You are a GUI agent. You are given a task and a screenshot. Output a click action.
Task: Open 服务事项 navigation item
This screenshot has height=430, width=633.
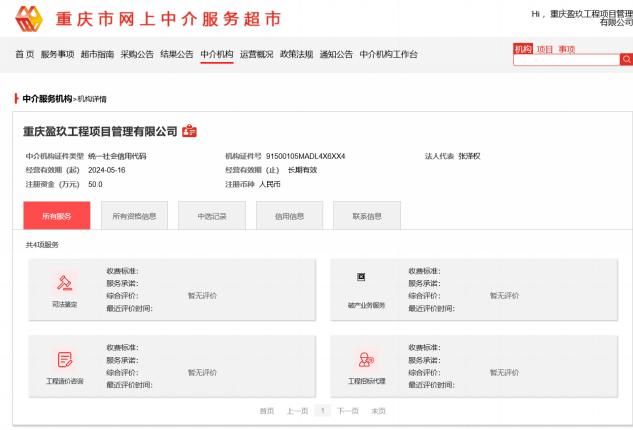click(57, 54)
